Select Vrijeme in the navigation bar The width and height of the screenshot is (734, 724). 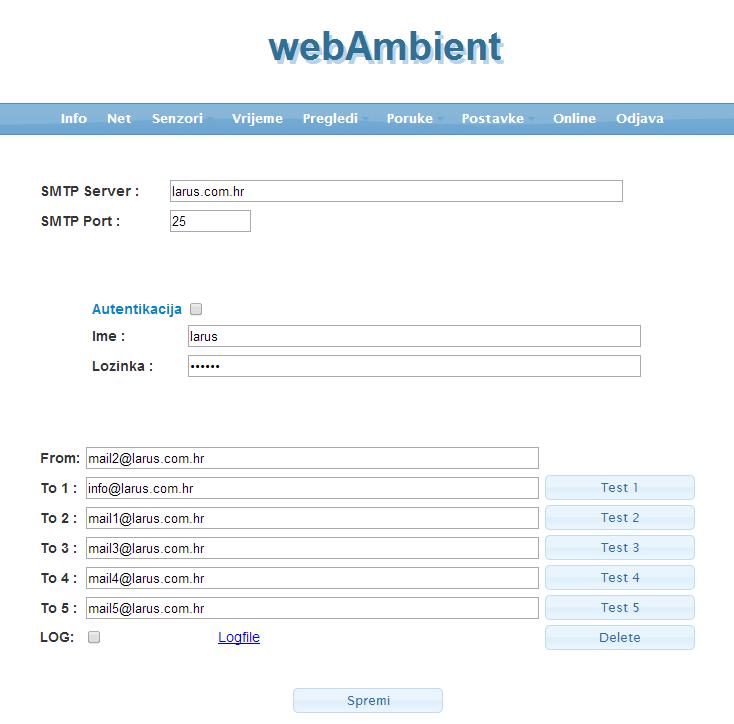[257, 118]
